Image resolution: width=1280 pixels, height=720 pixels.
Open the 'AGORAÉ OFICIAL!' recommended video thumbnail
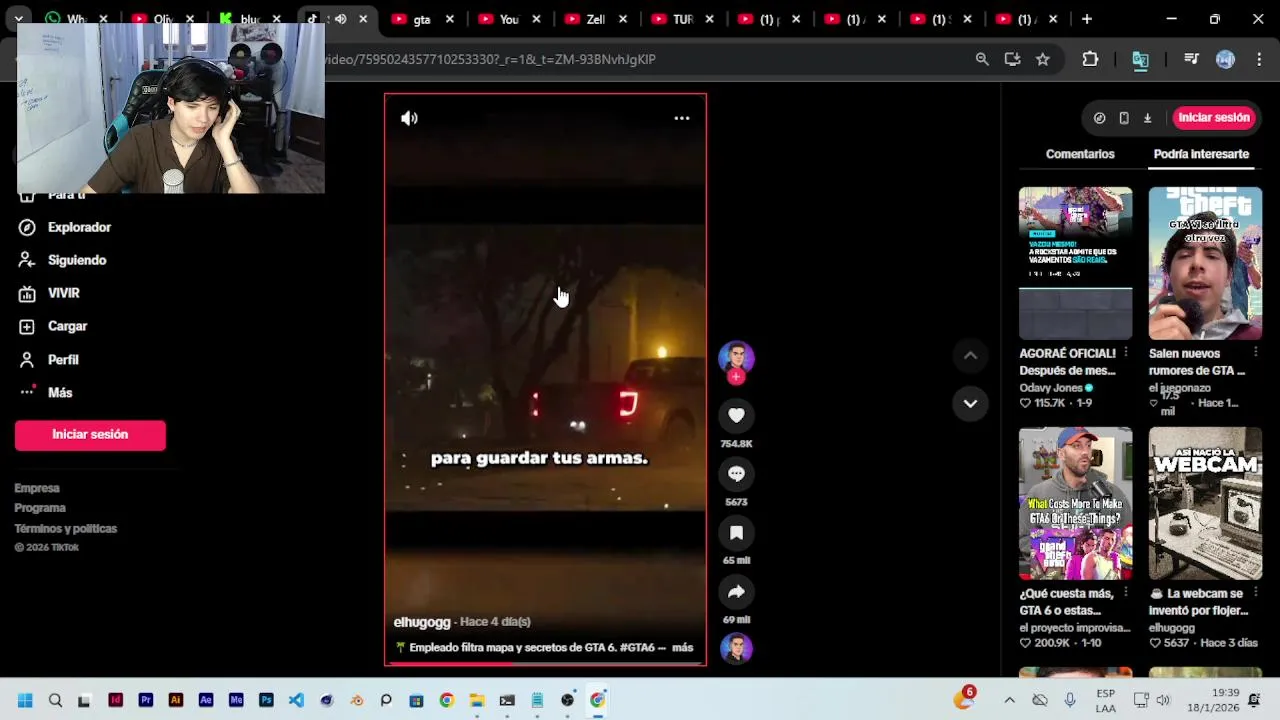point(1076,263)
